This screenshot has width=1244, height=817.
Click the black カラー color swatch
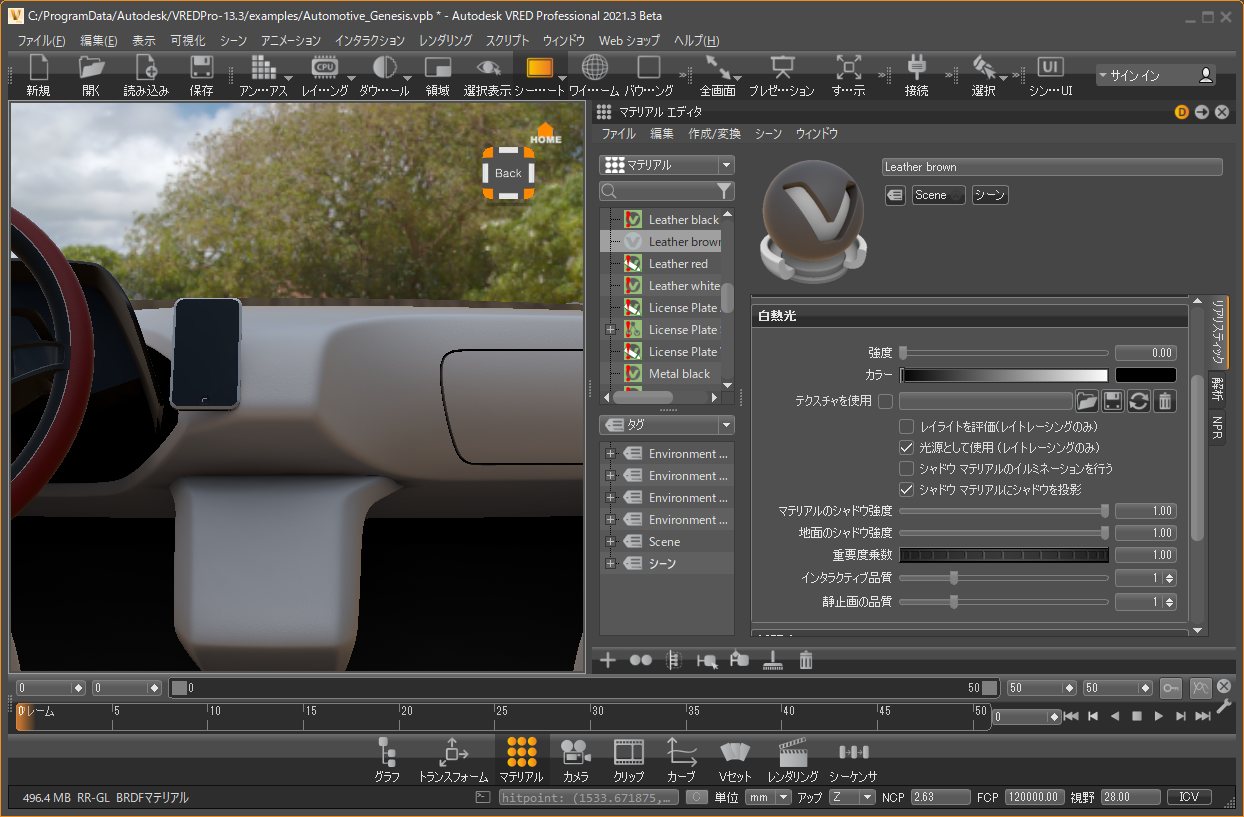[1146, 375]
